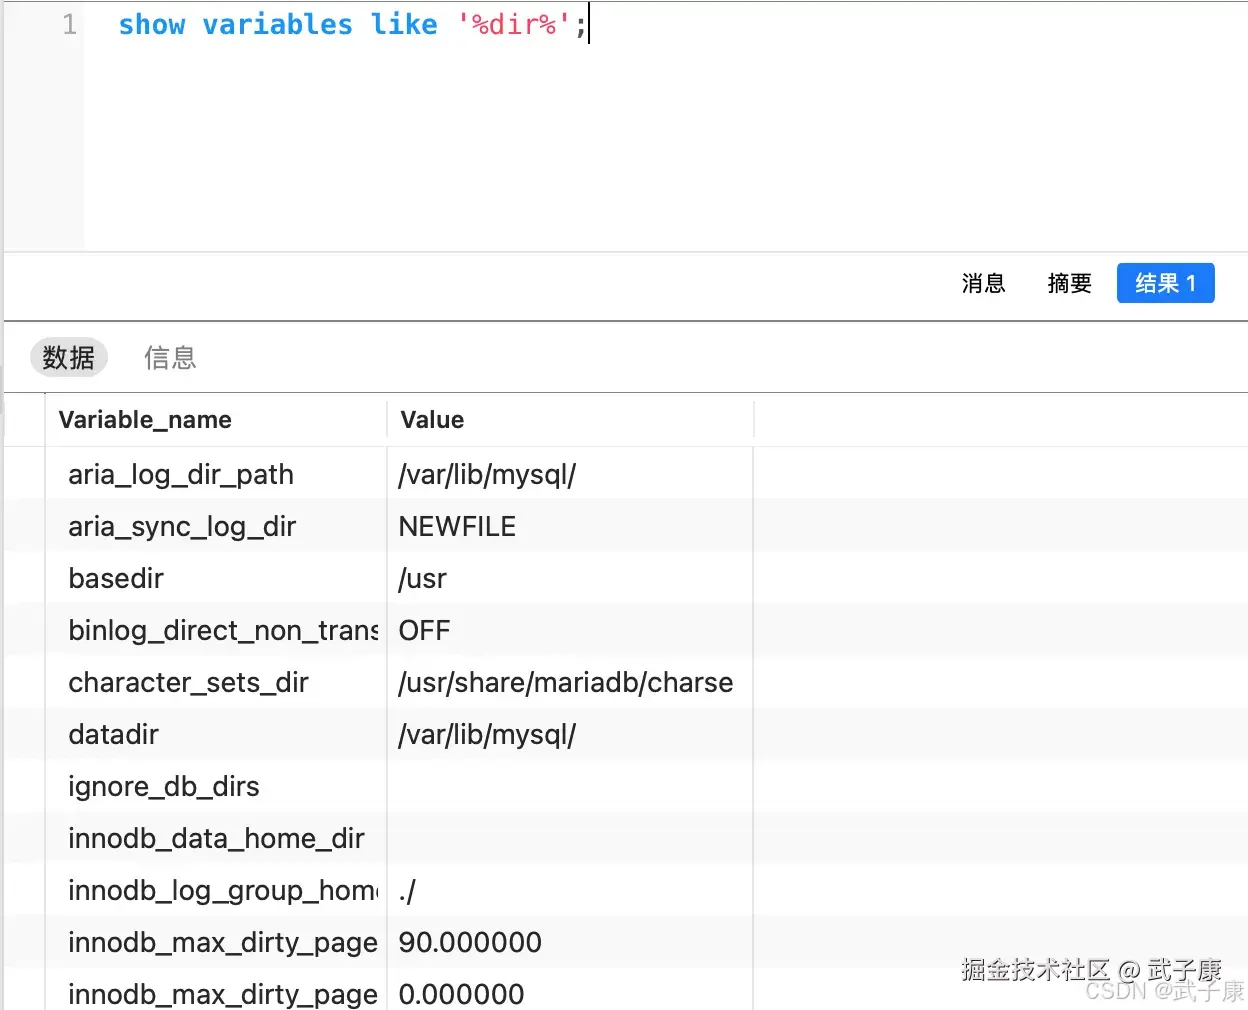Click the OFF value of binlog_direct_non_trans

(x=424, y=630)
